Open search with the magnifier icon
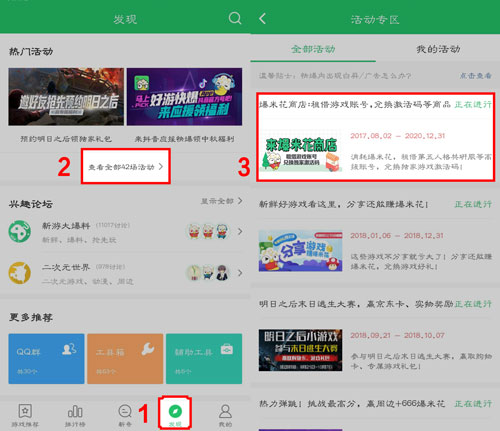 [x=235, y=18]
